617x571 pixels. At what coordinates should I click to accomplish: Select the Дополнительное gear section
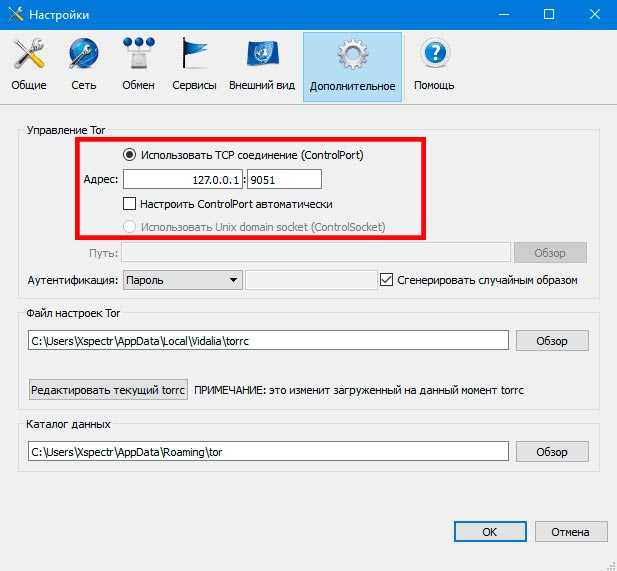pos(352,67)
